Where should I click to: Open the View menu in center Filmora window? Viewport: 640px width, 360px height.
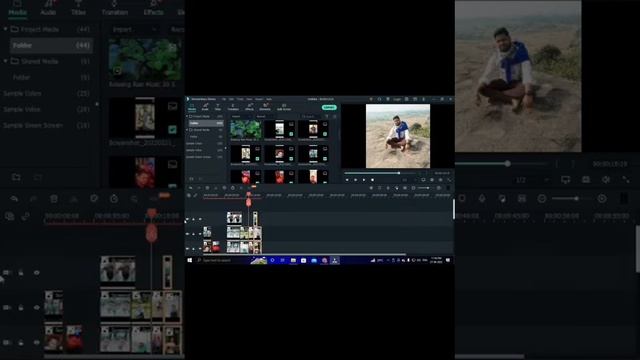[x=249, y=99]
